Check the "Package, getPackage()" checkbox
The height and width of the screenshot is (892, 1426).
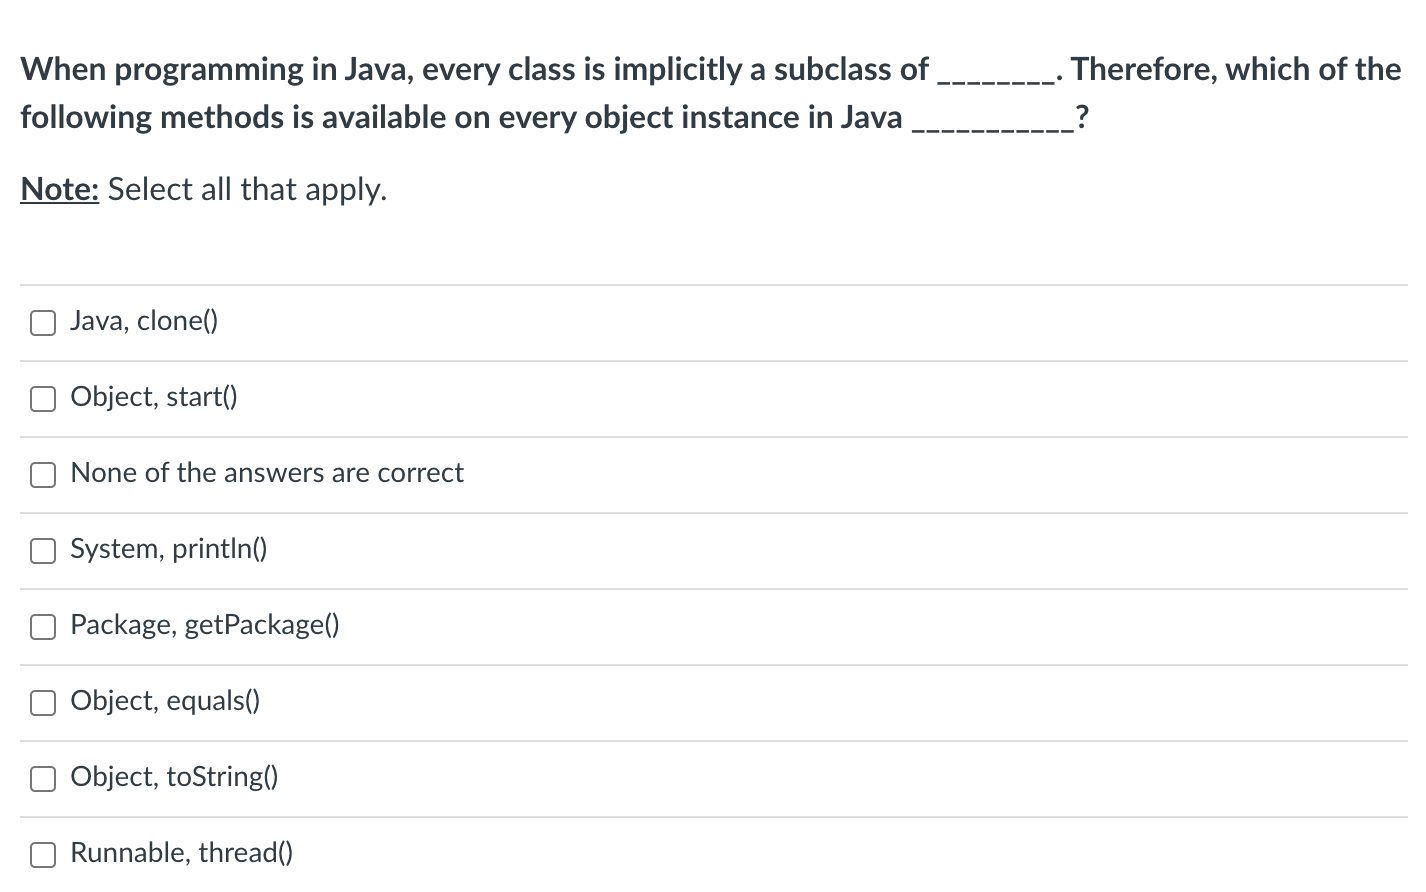[x=42, y=626]
